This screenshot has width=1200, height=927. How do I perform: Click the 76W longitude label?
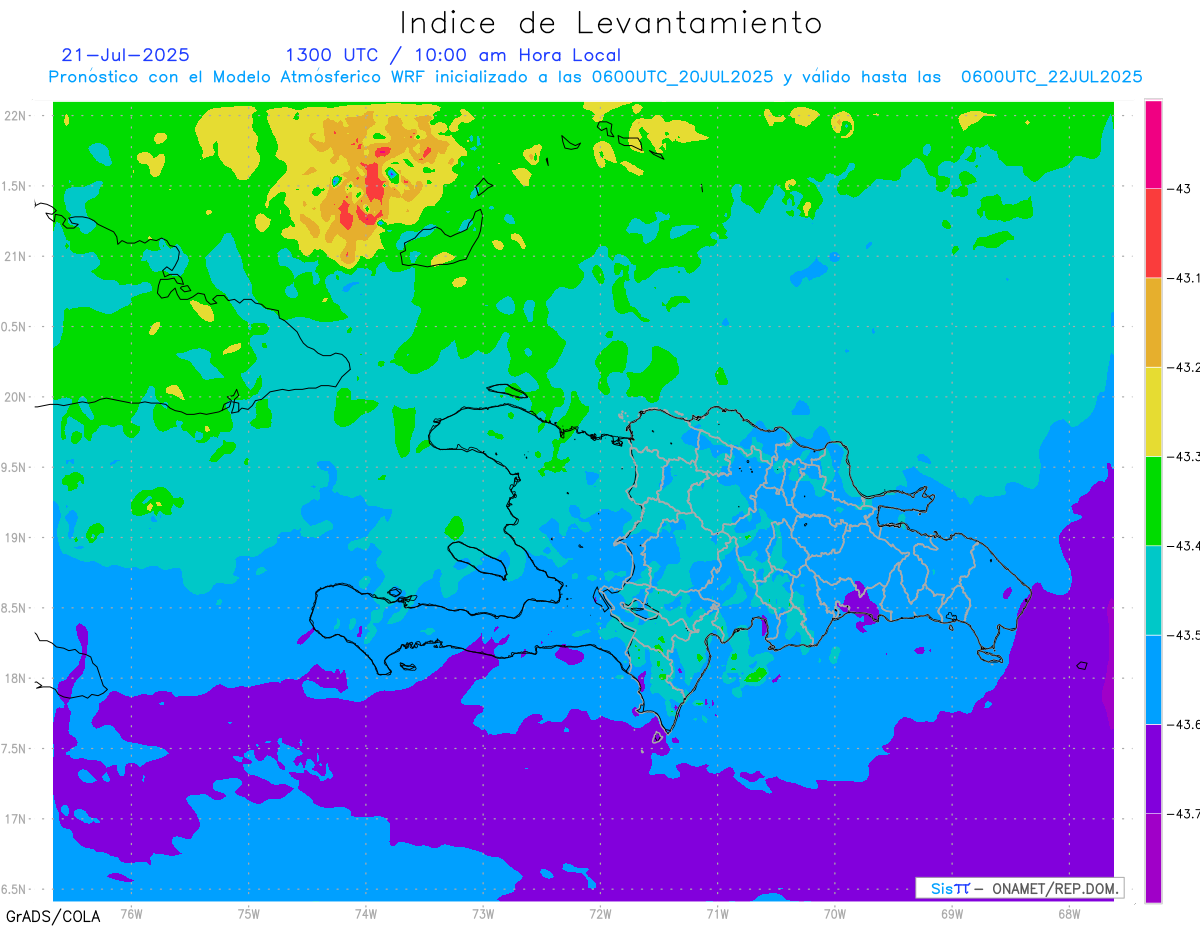click(131, 913)
